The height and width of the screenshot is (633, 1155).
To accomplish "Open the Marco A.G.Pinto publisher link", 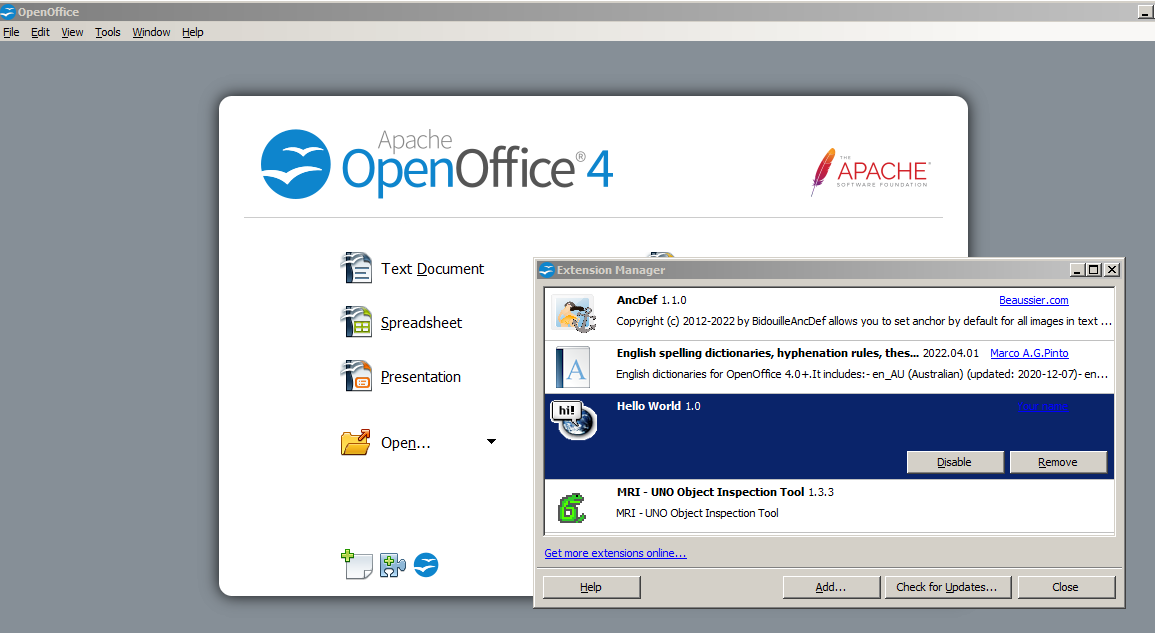I will pyautogui.click(x=1029, y=353).
